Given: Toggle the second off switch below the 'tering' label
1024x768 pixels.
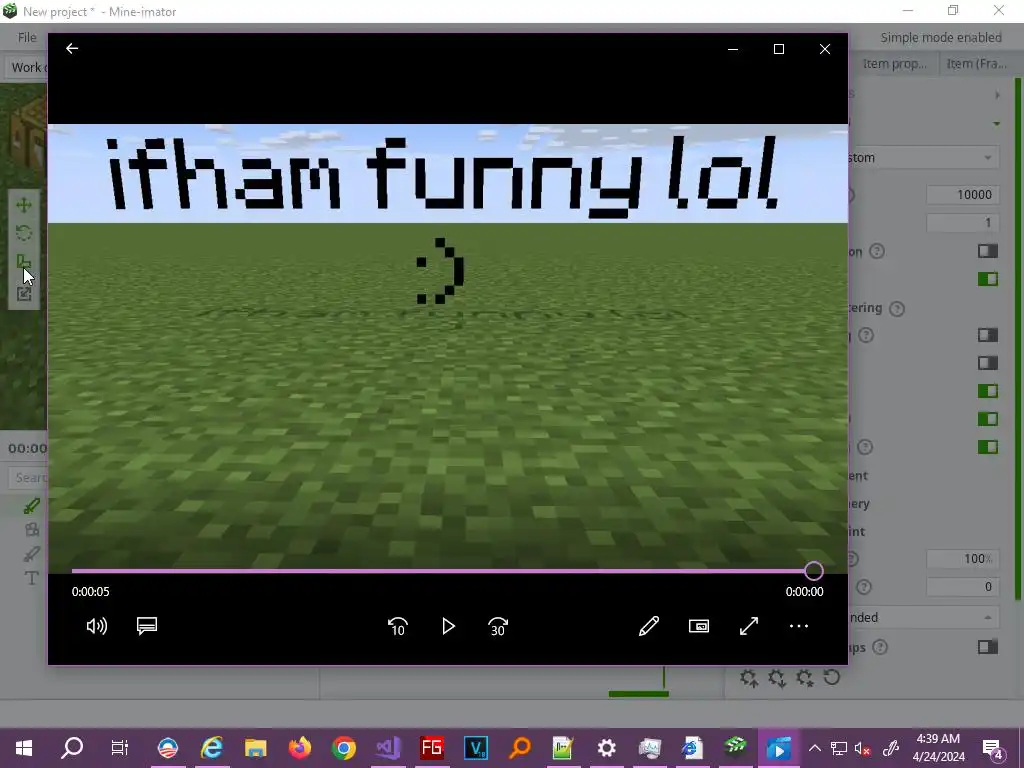Looking at the screenshot, I should (987, 363).
